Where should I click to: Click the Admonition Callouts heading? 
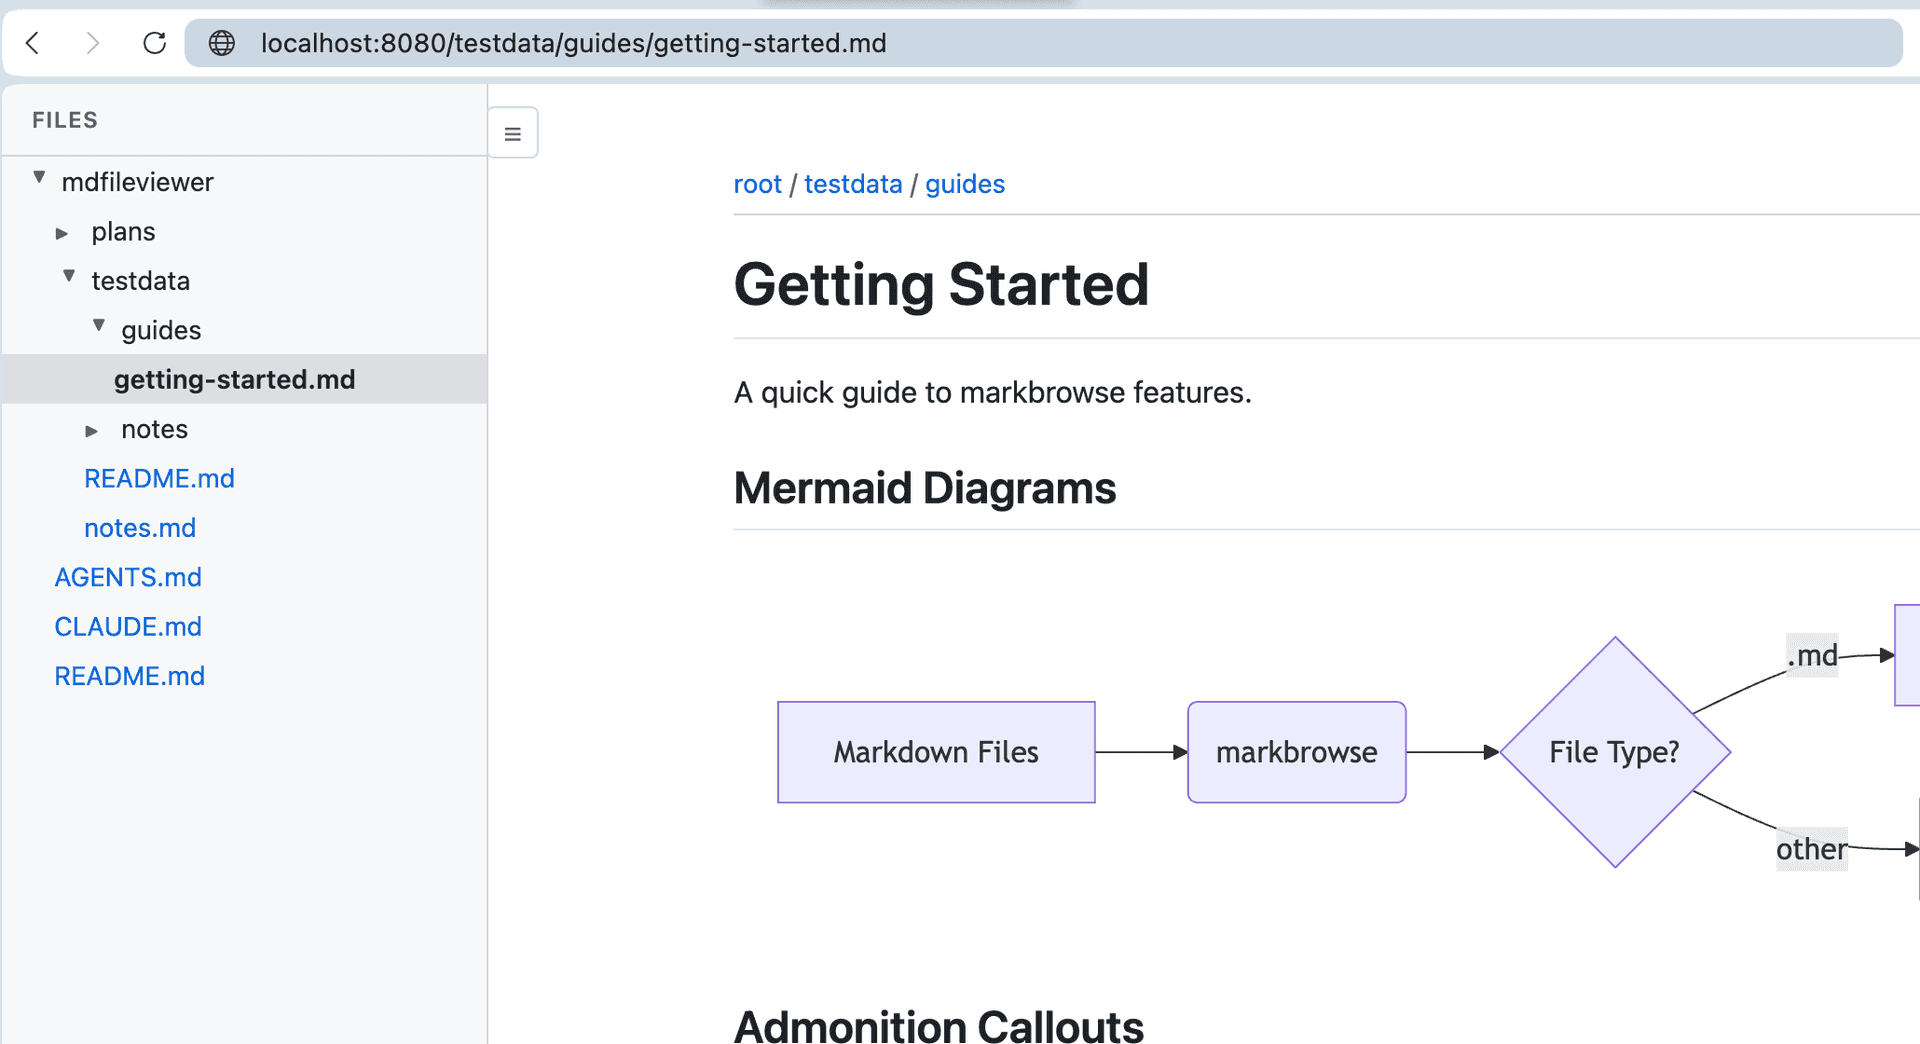938,1025
